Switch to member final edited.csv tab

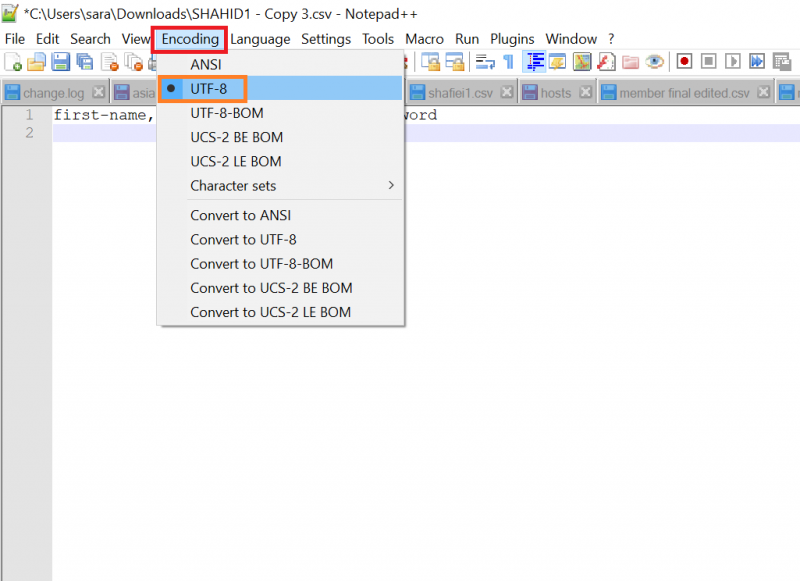tap(684, 93)
